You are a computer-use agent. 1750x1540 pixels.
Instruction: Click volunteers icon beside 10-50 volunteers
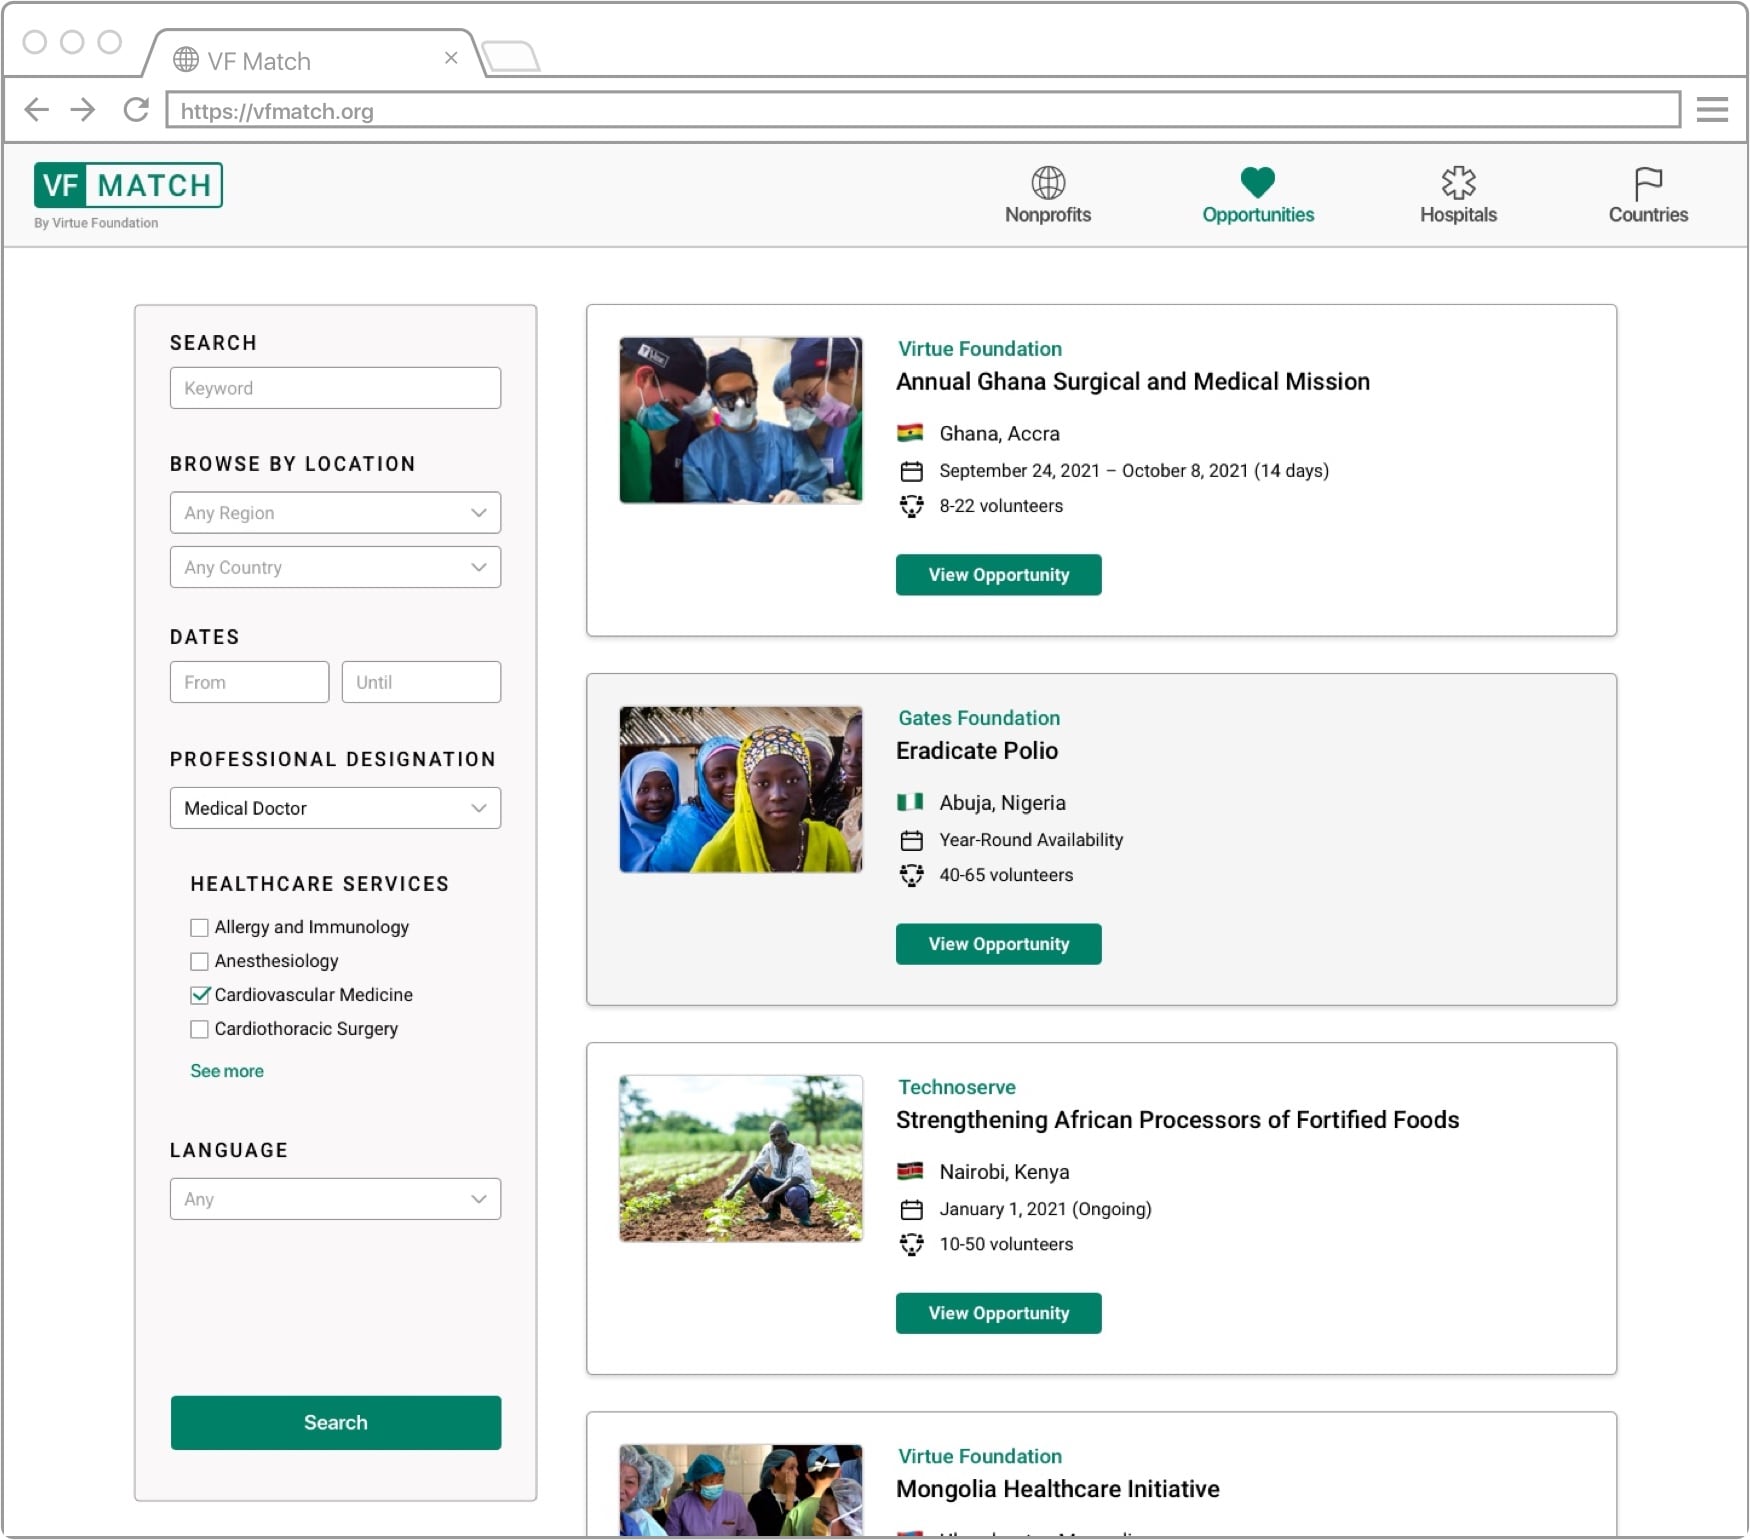point(911,1244)
